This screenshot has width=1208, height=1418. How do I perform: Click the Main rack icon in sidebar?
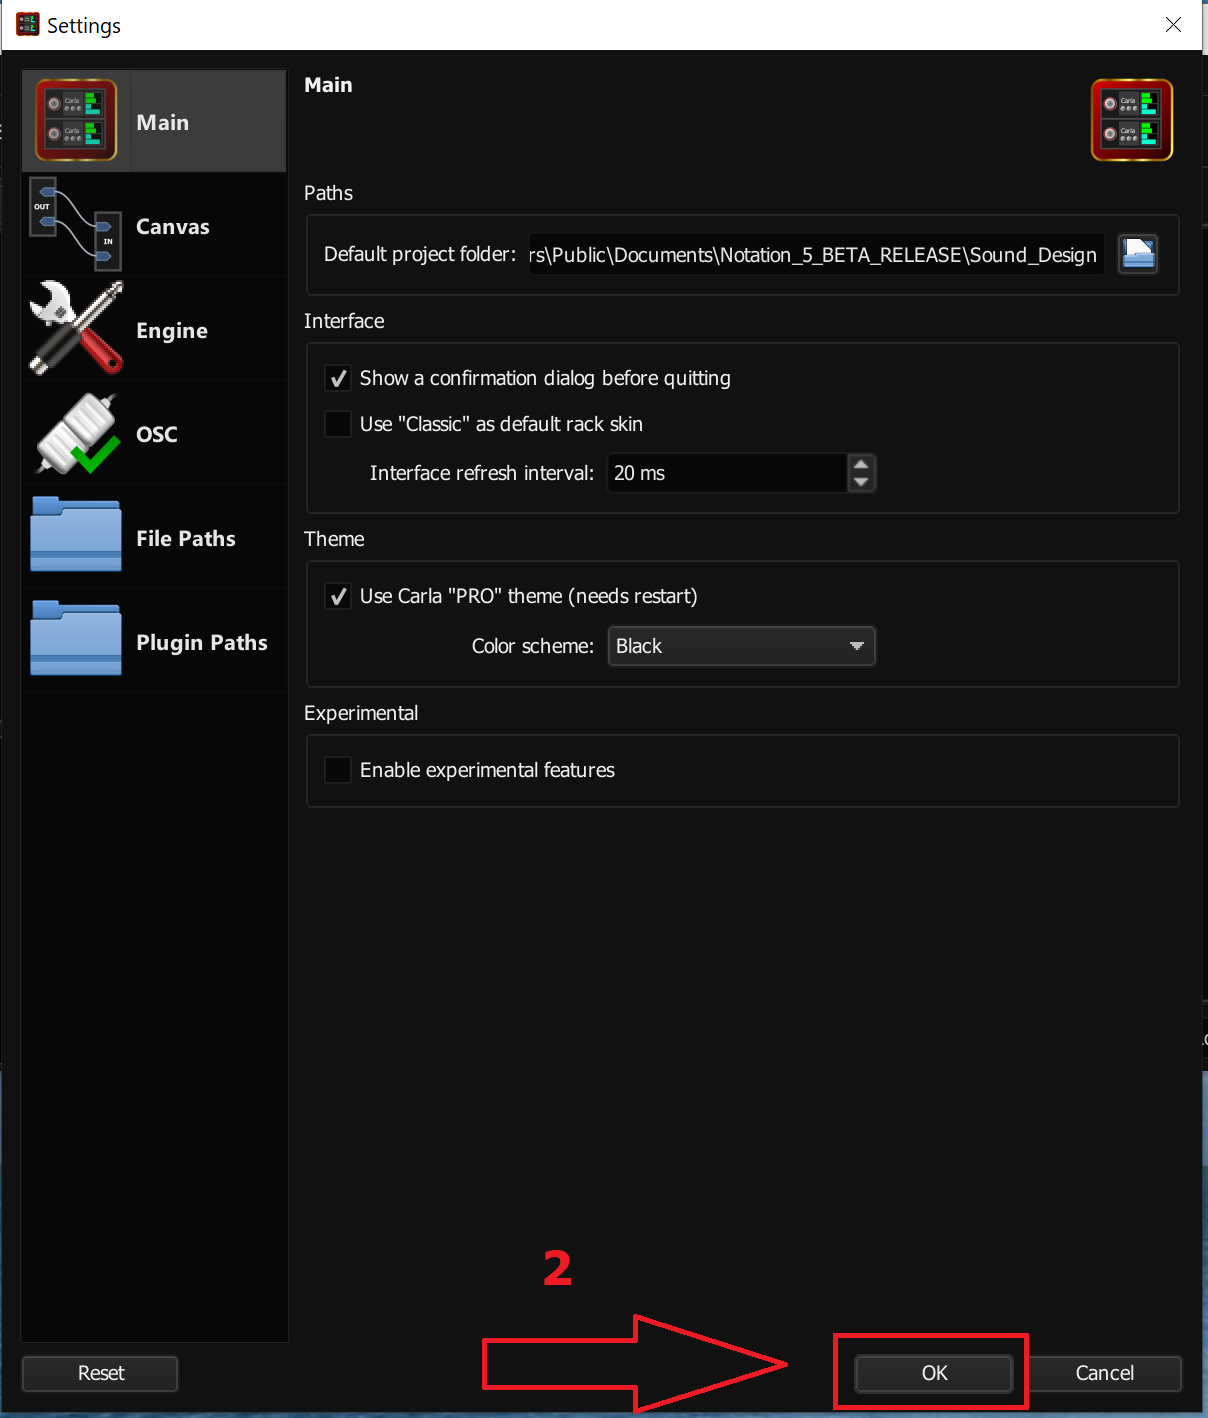[x=76, y=121]
